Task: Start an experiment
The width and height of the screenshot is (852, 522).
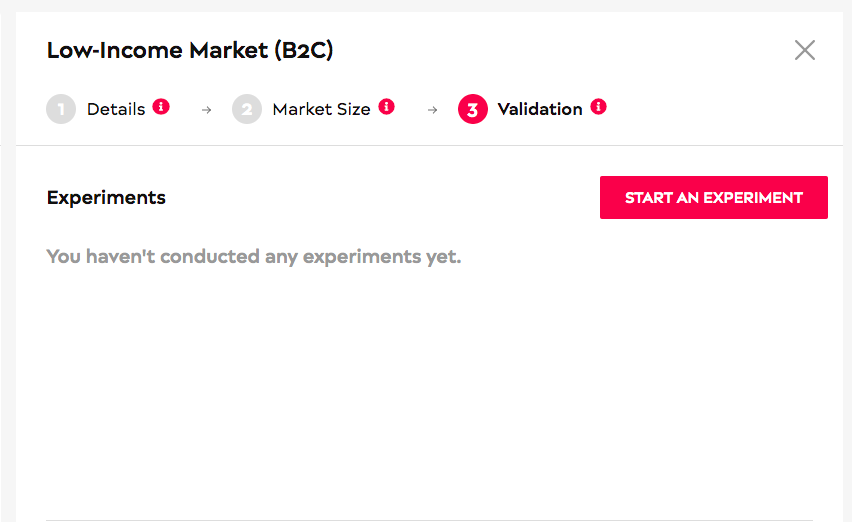Action: point(713,197)
